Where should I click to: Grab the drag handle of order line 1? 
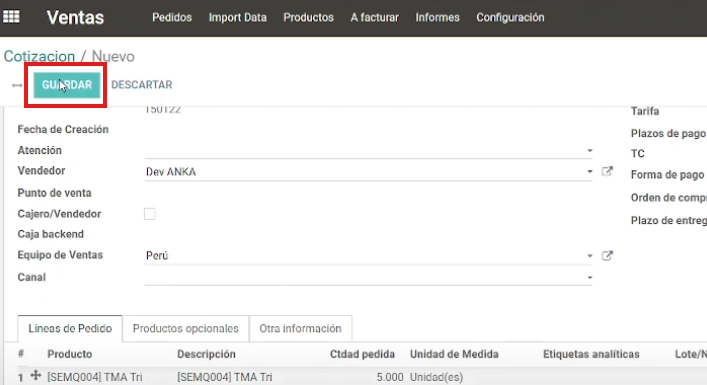(36, 375)
